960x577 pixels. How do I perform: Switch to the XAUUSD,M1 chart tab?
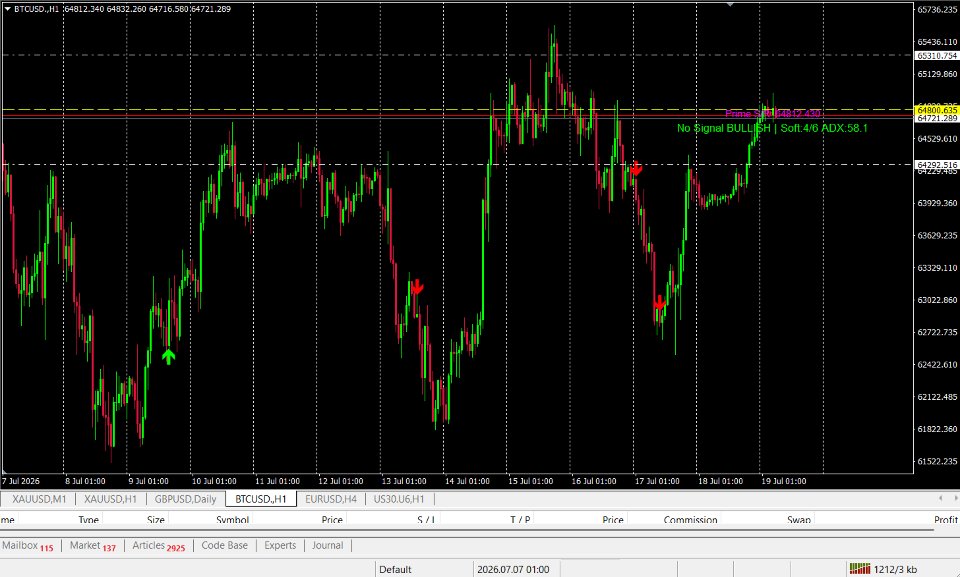[39, 499]
